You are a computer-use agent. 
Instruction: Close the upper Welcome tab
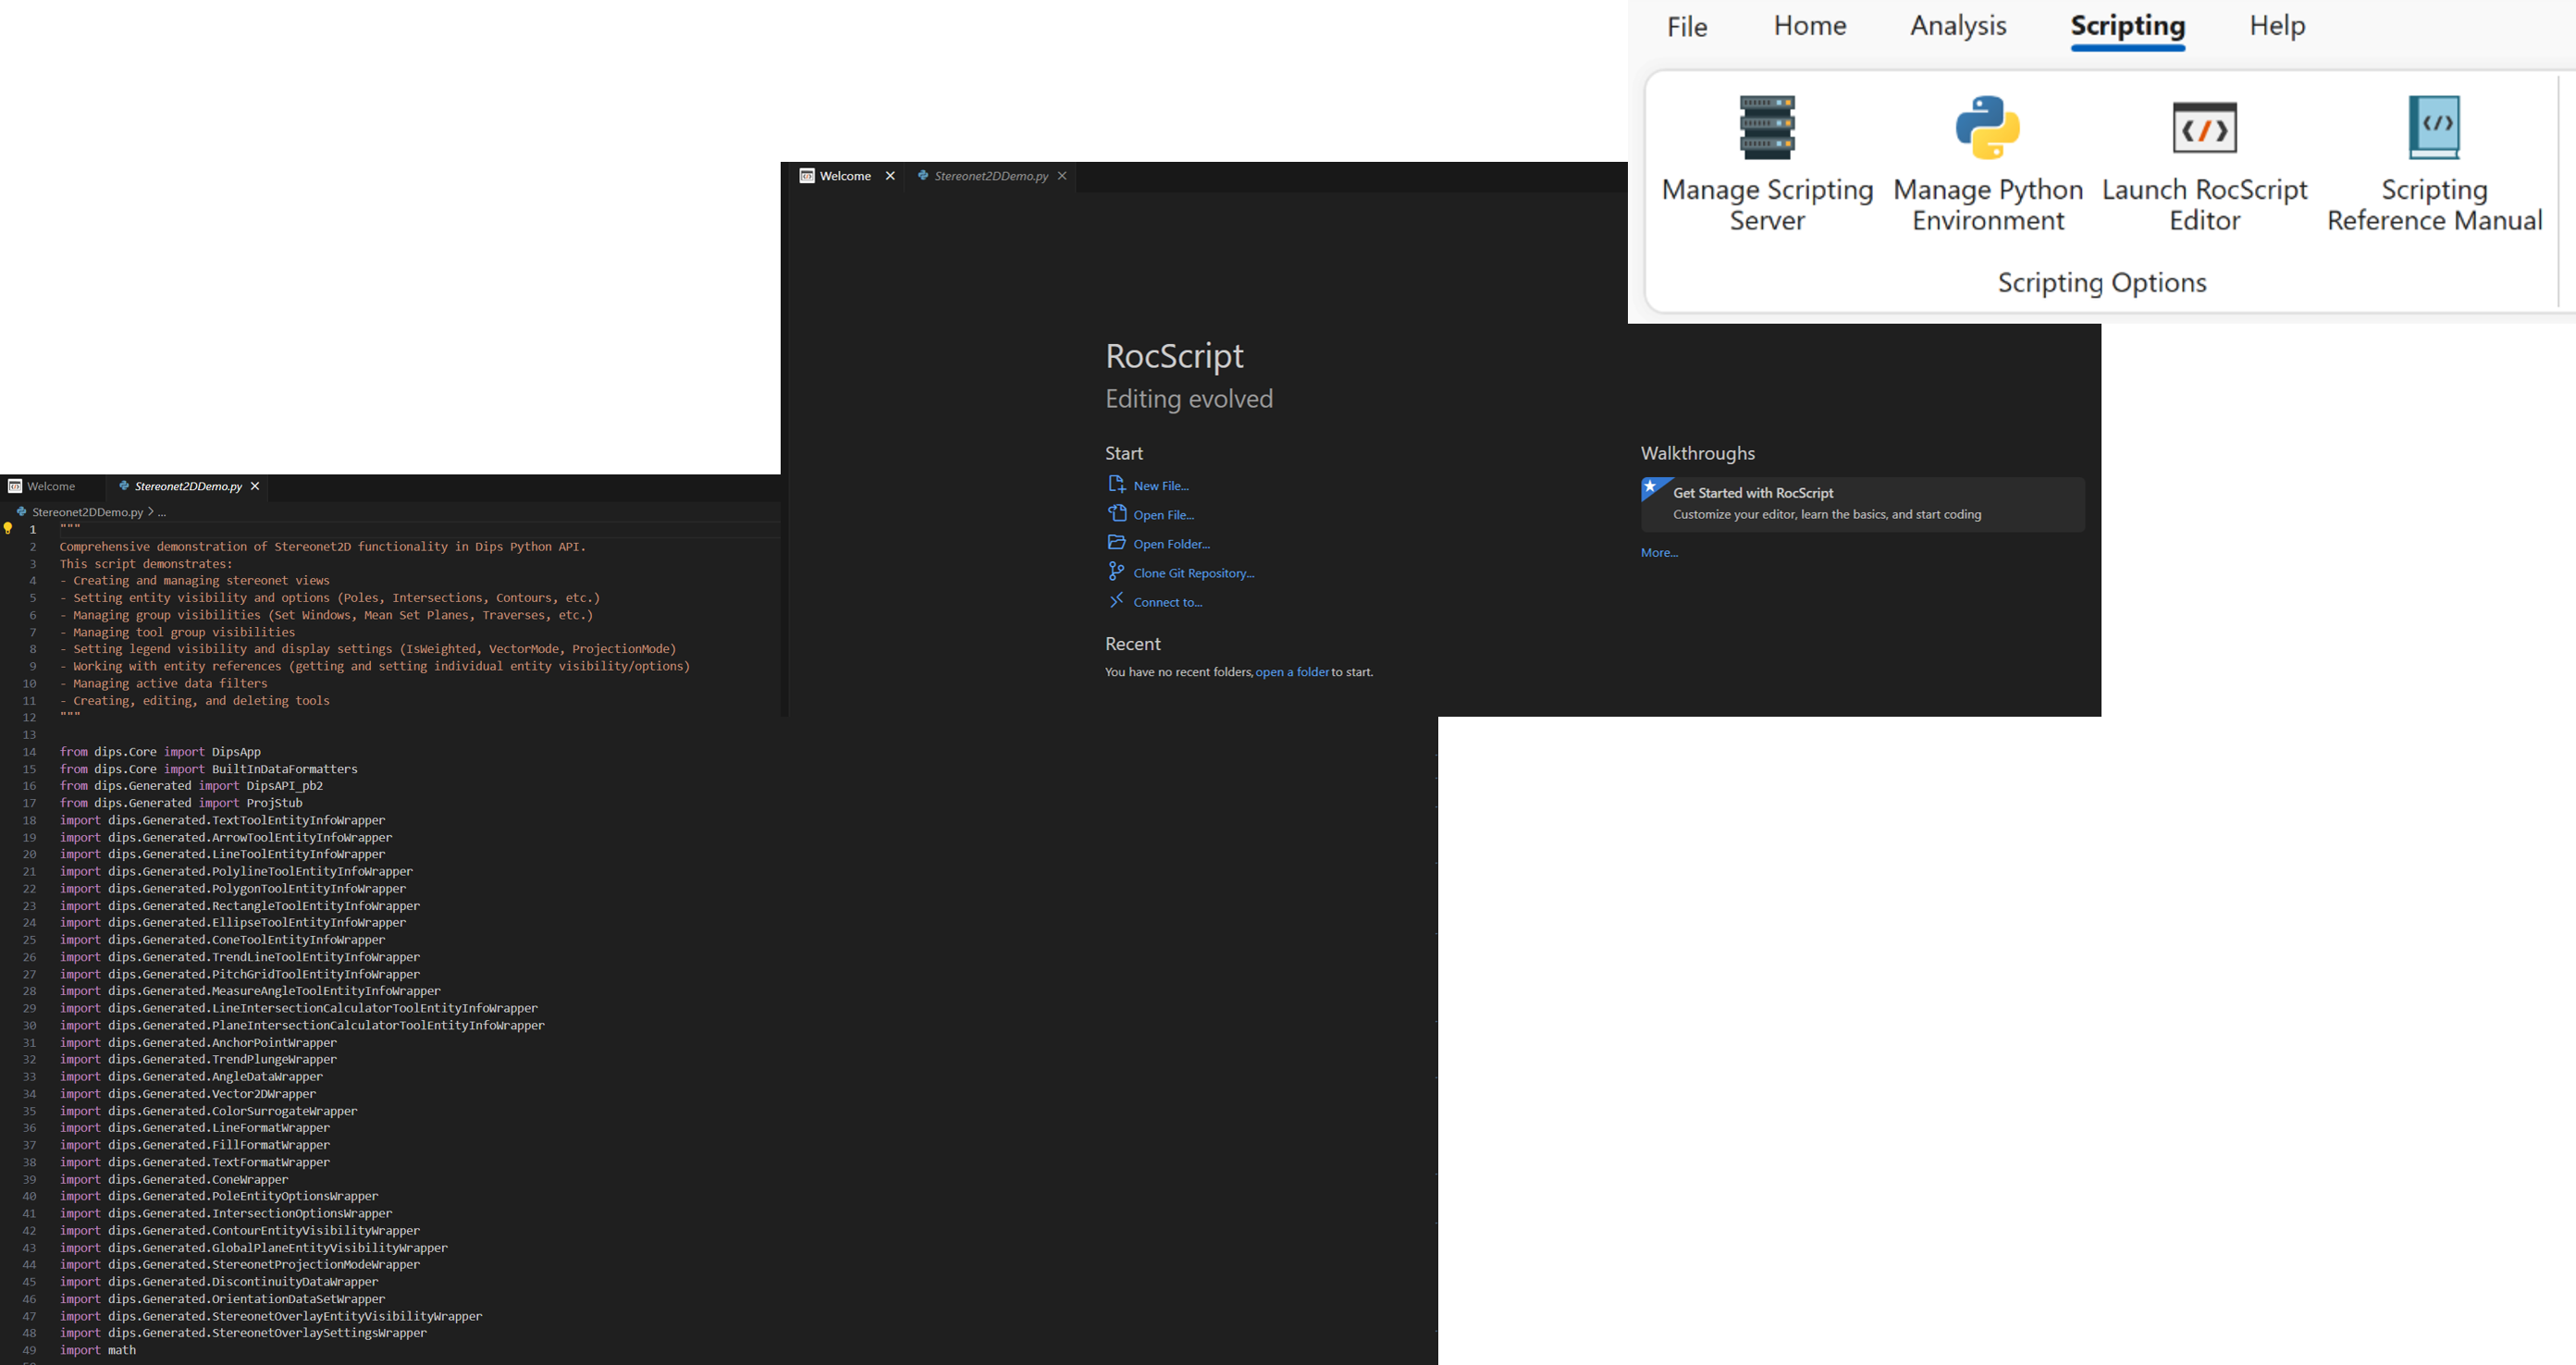[x=890, y=176]
